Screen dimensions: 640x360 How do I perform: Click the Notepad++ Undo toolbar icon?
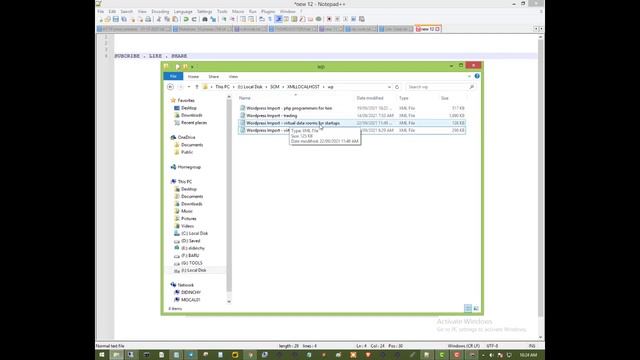pyautogui.click(x=186, y=19)
